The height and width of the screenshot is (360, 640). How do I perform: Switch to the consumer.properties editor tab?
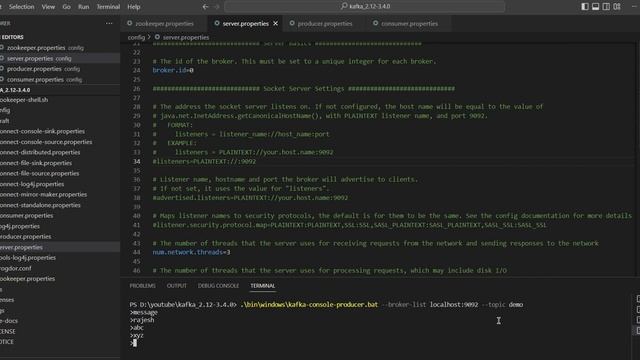point(409,24)
